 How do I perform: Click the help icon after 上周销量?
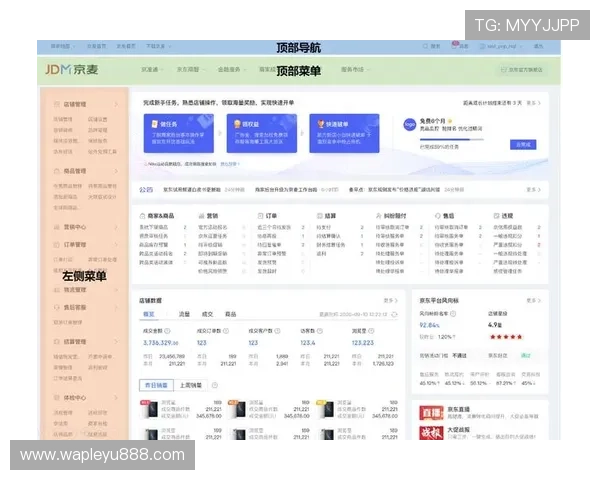click(x=215, y=385)
